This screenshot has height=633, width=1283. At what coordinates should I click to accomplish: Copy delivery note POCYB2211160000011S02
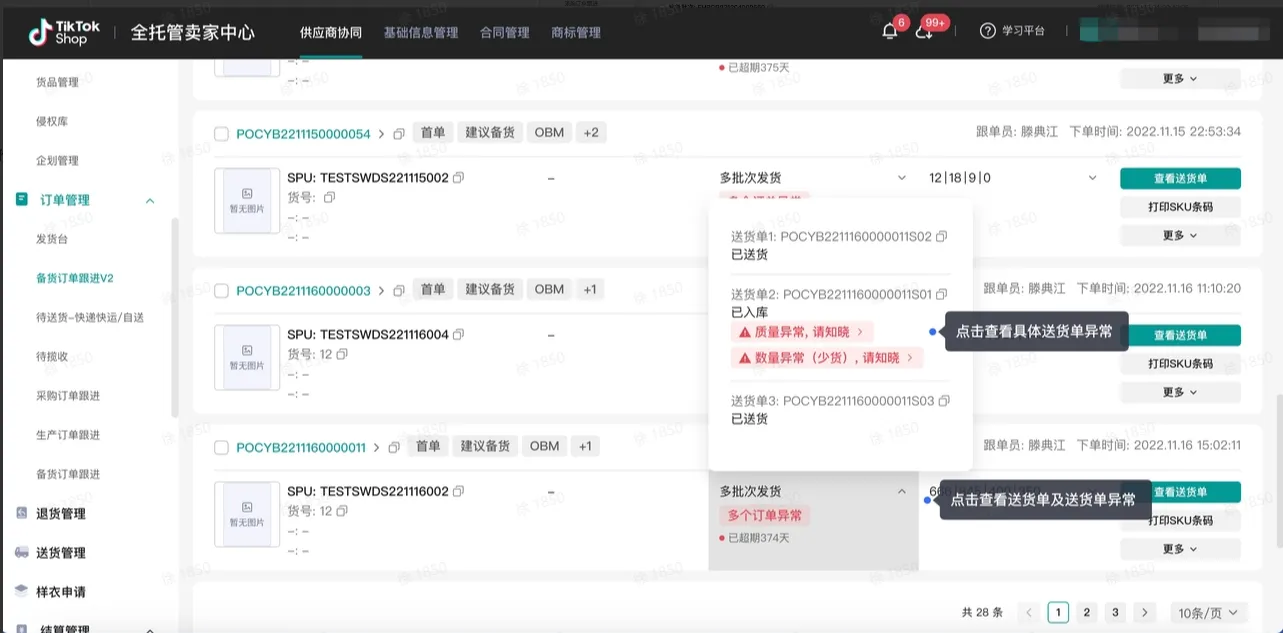(941, 237)
